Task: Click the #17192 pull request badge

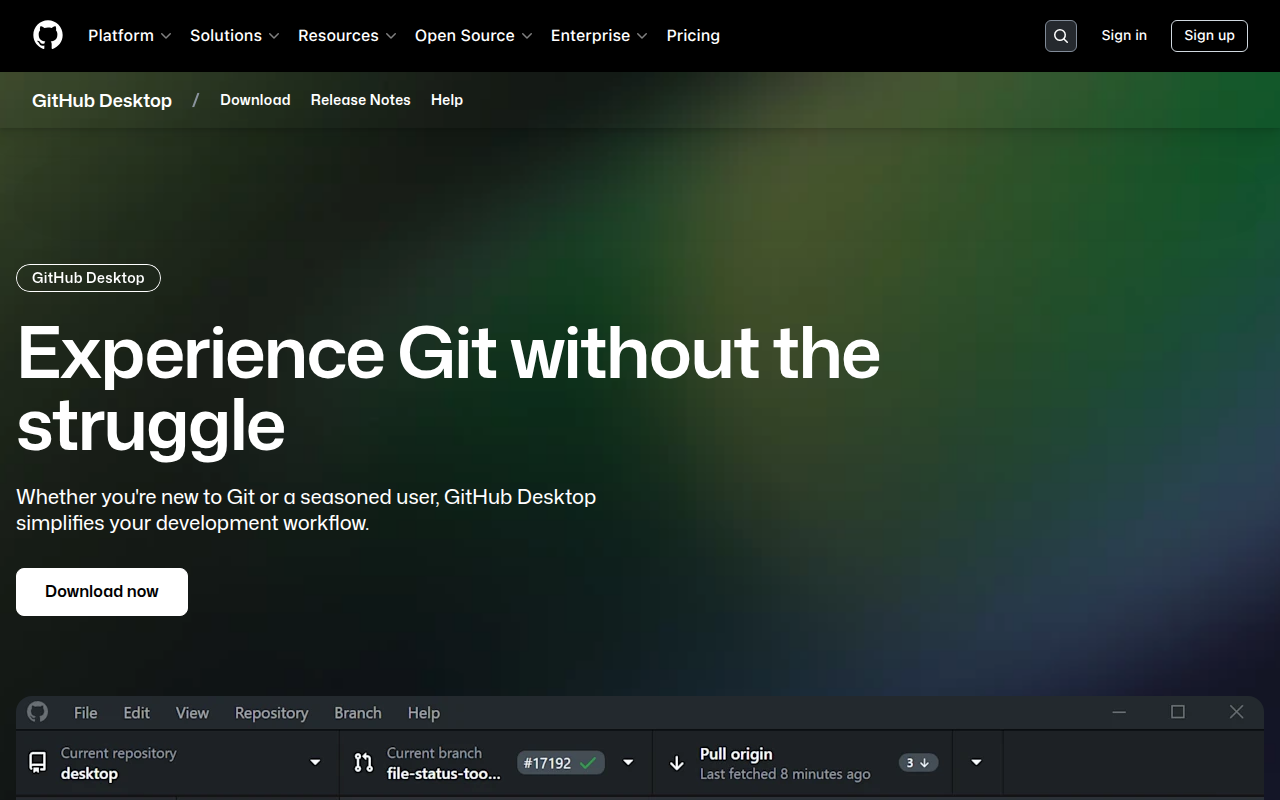Action: (x=561, y=763)
